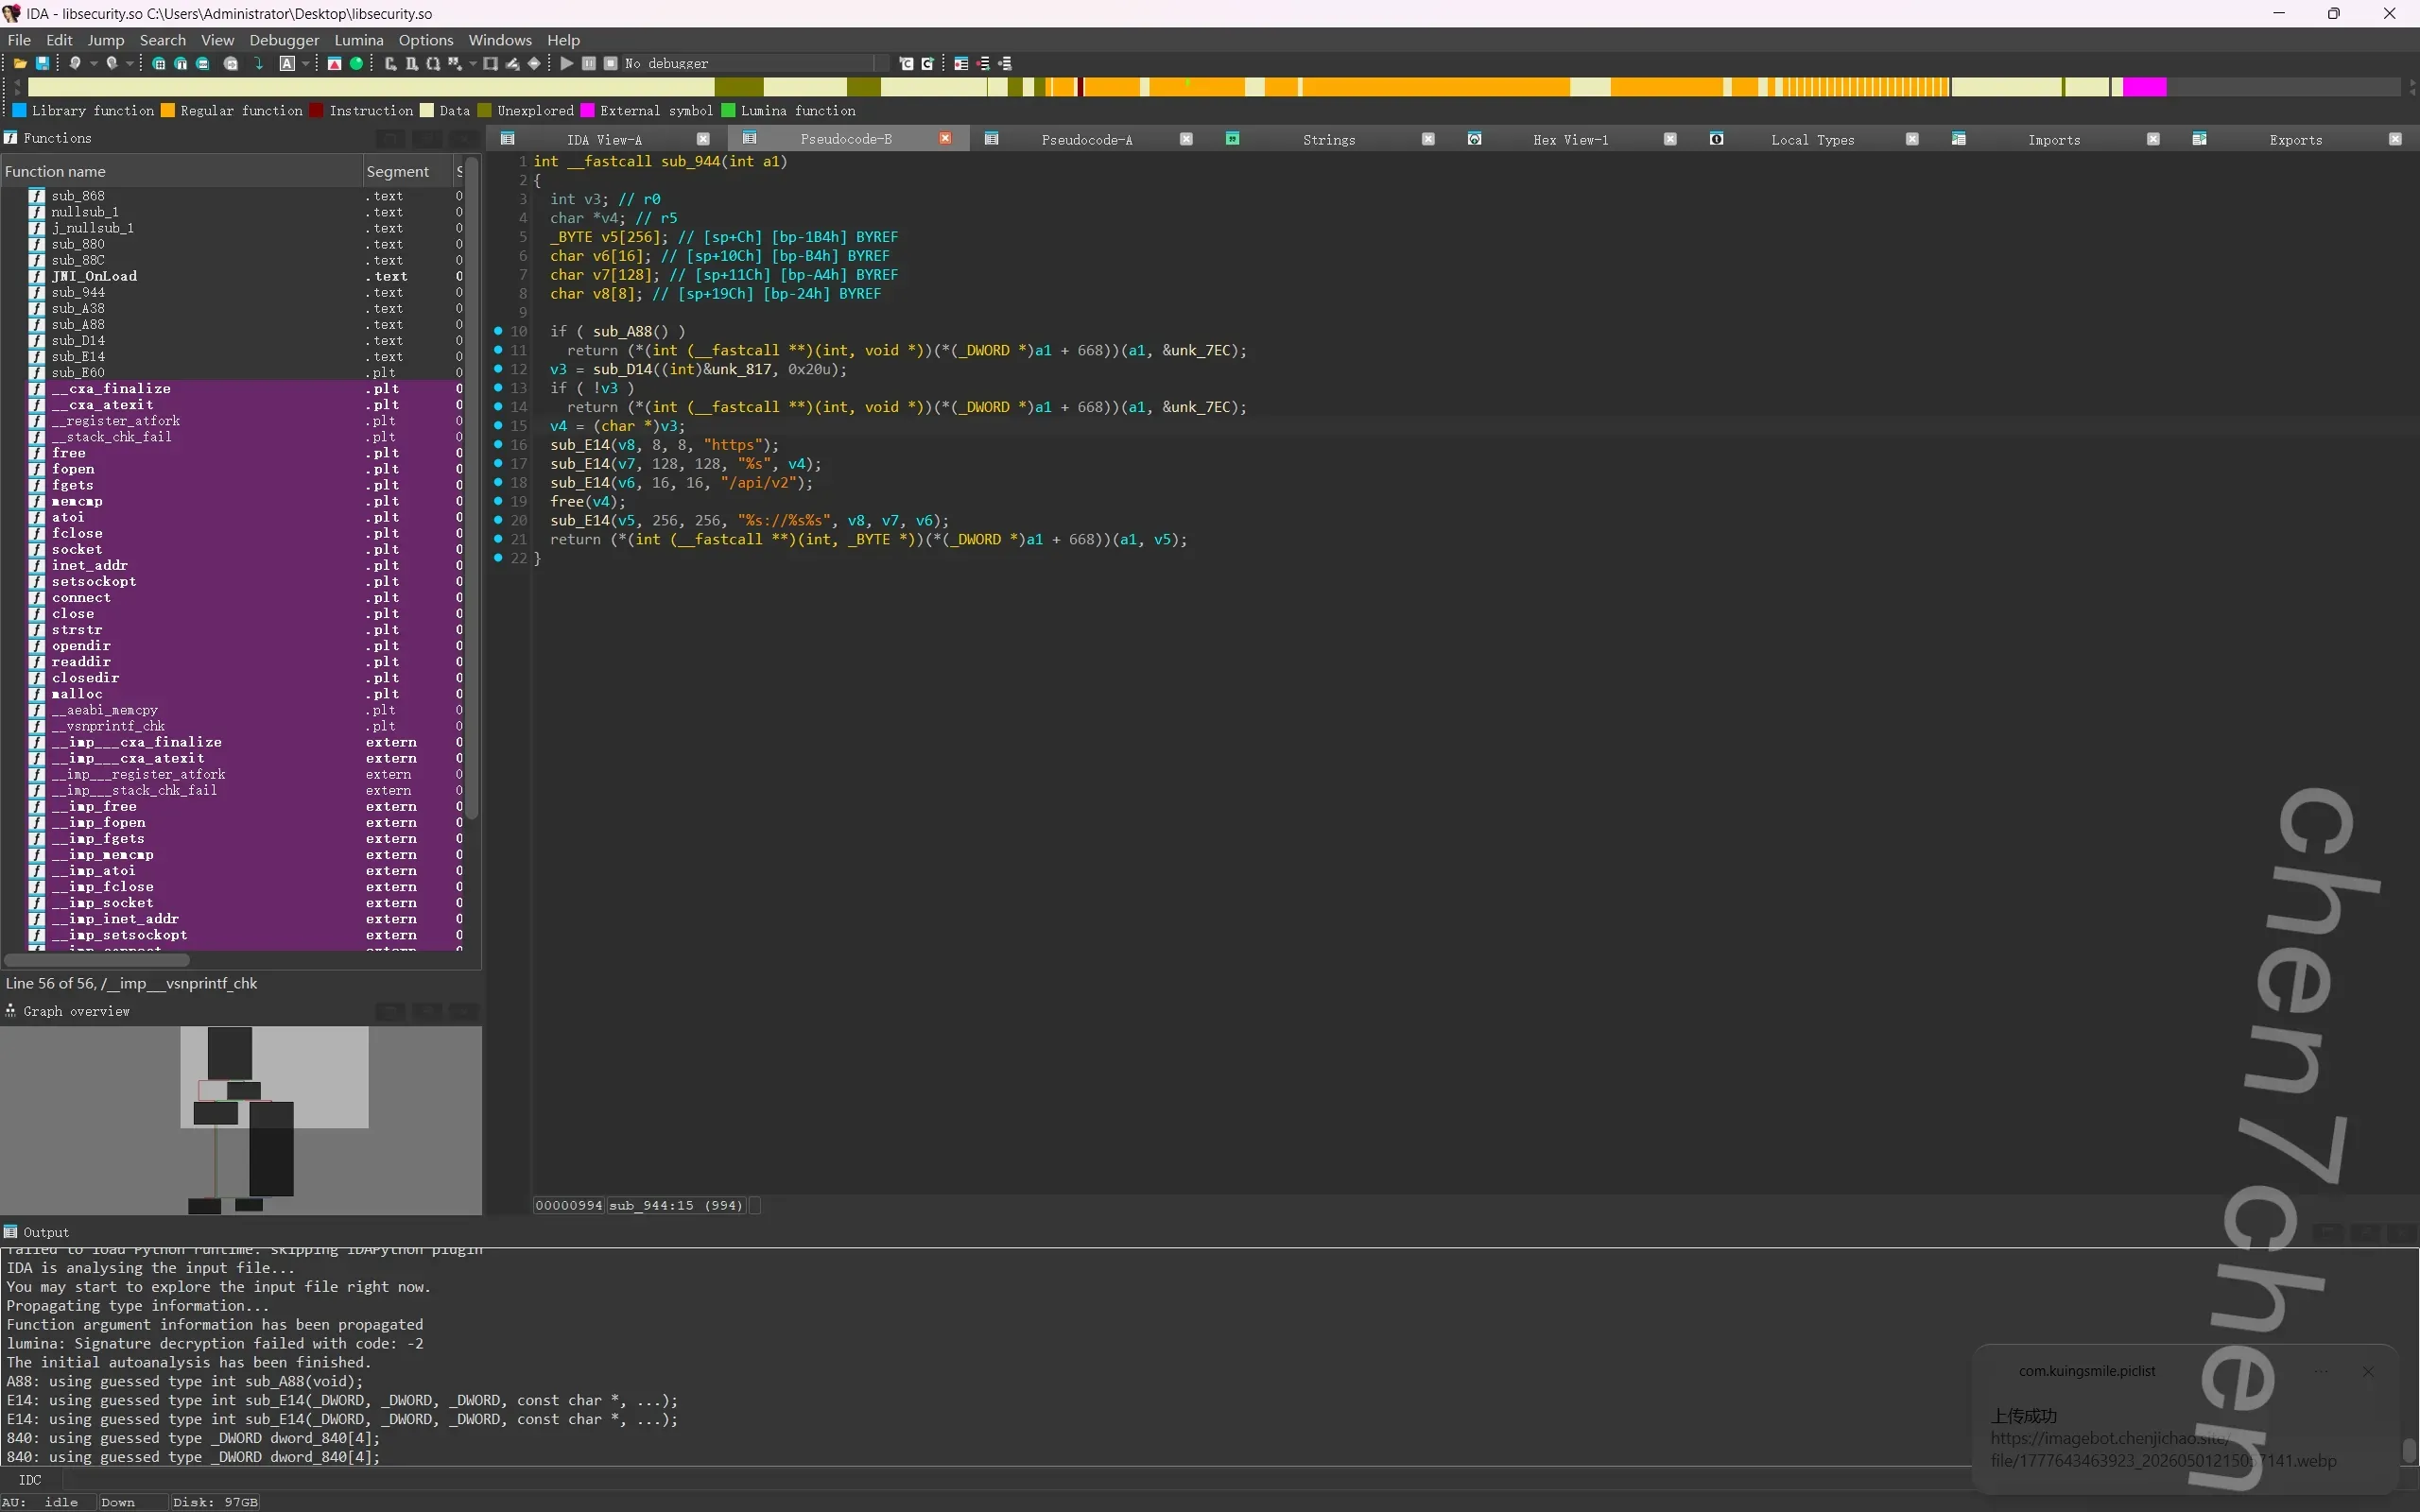Image resolution: width=2420 pixels, height=1512 pixels.
Task: Click the IDA application icon in title bar
Action: click(12, 13)
